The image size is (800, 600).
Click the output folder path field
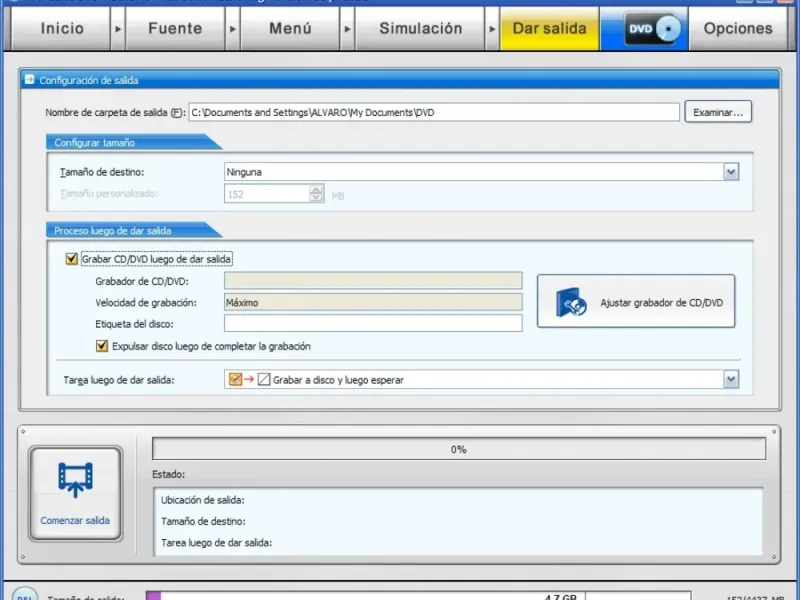click(434, 112)
